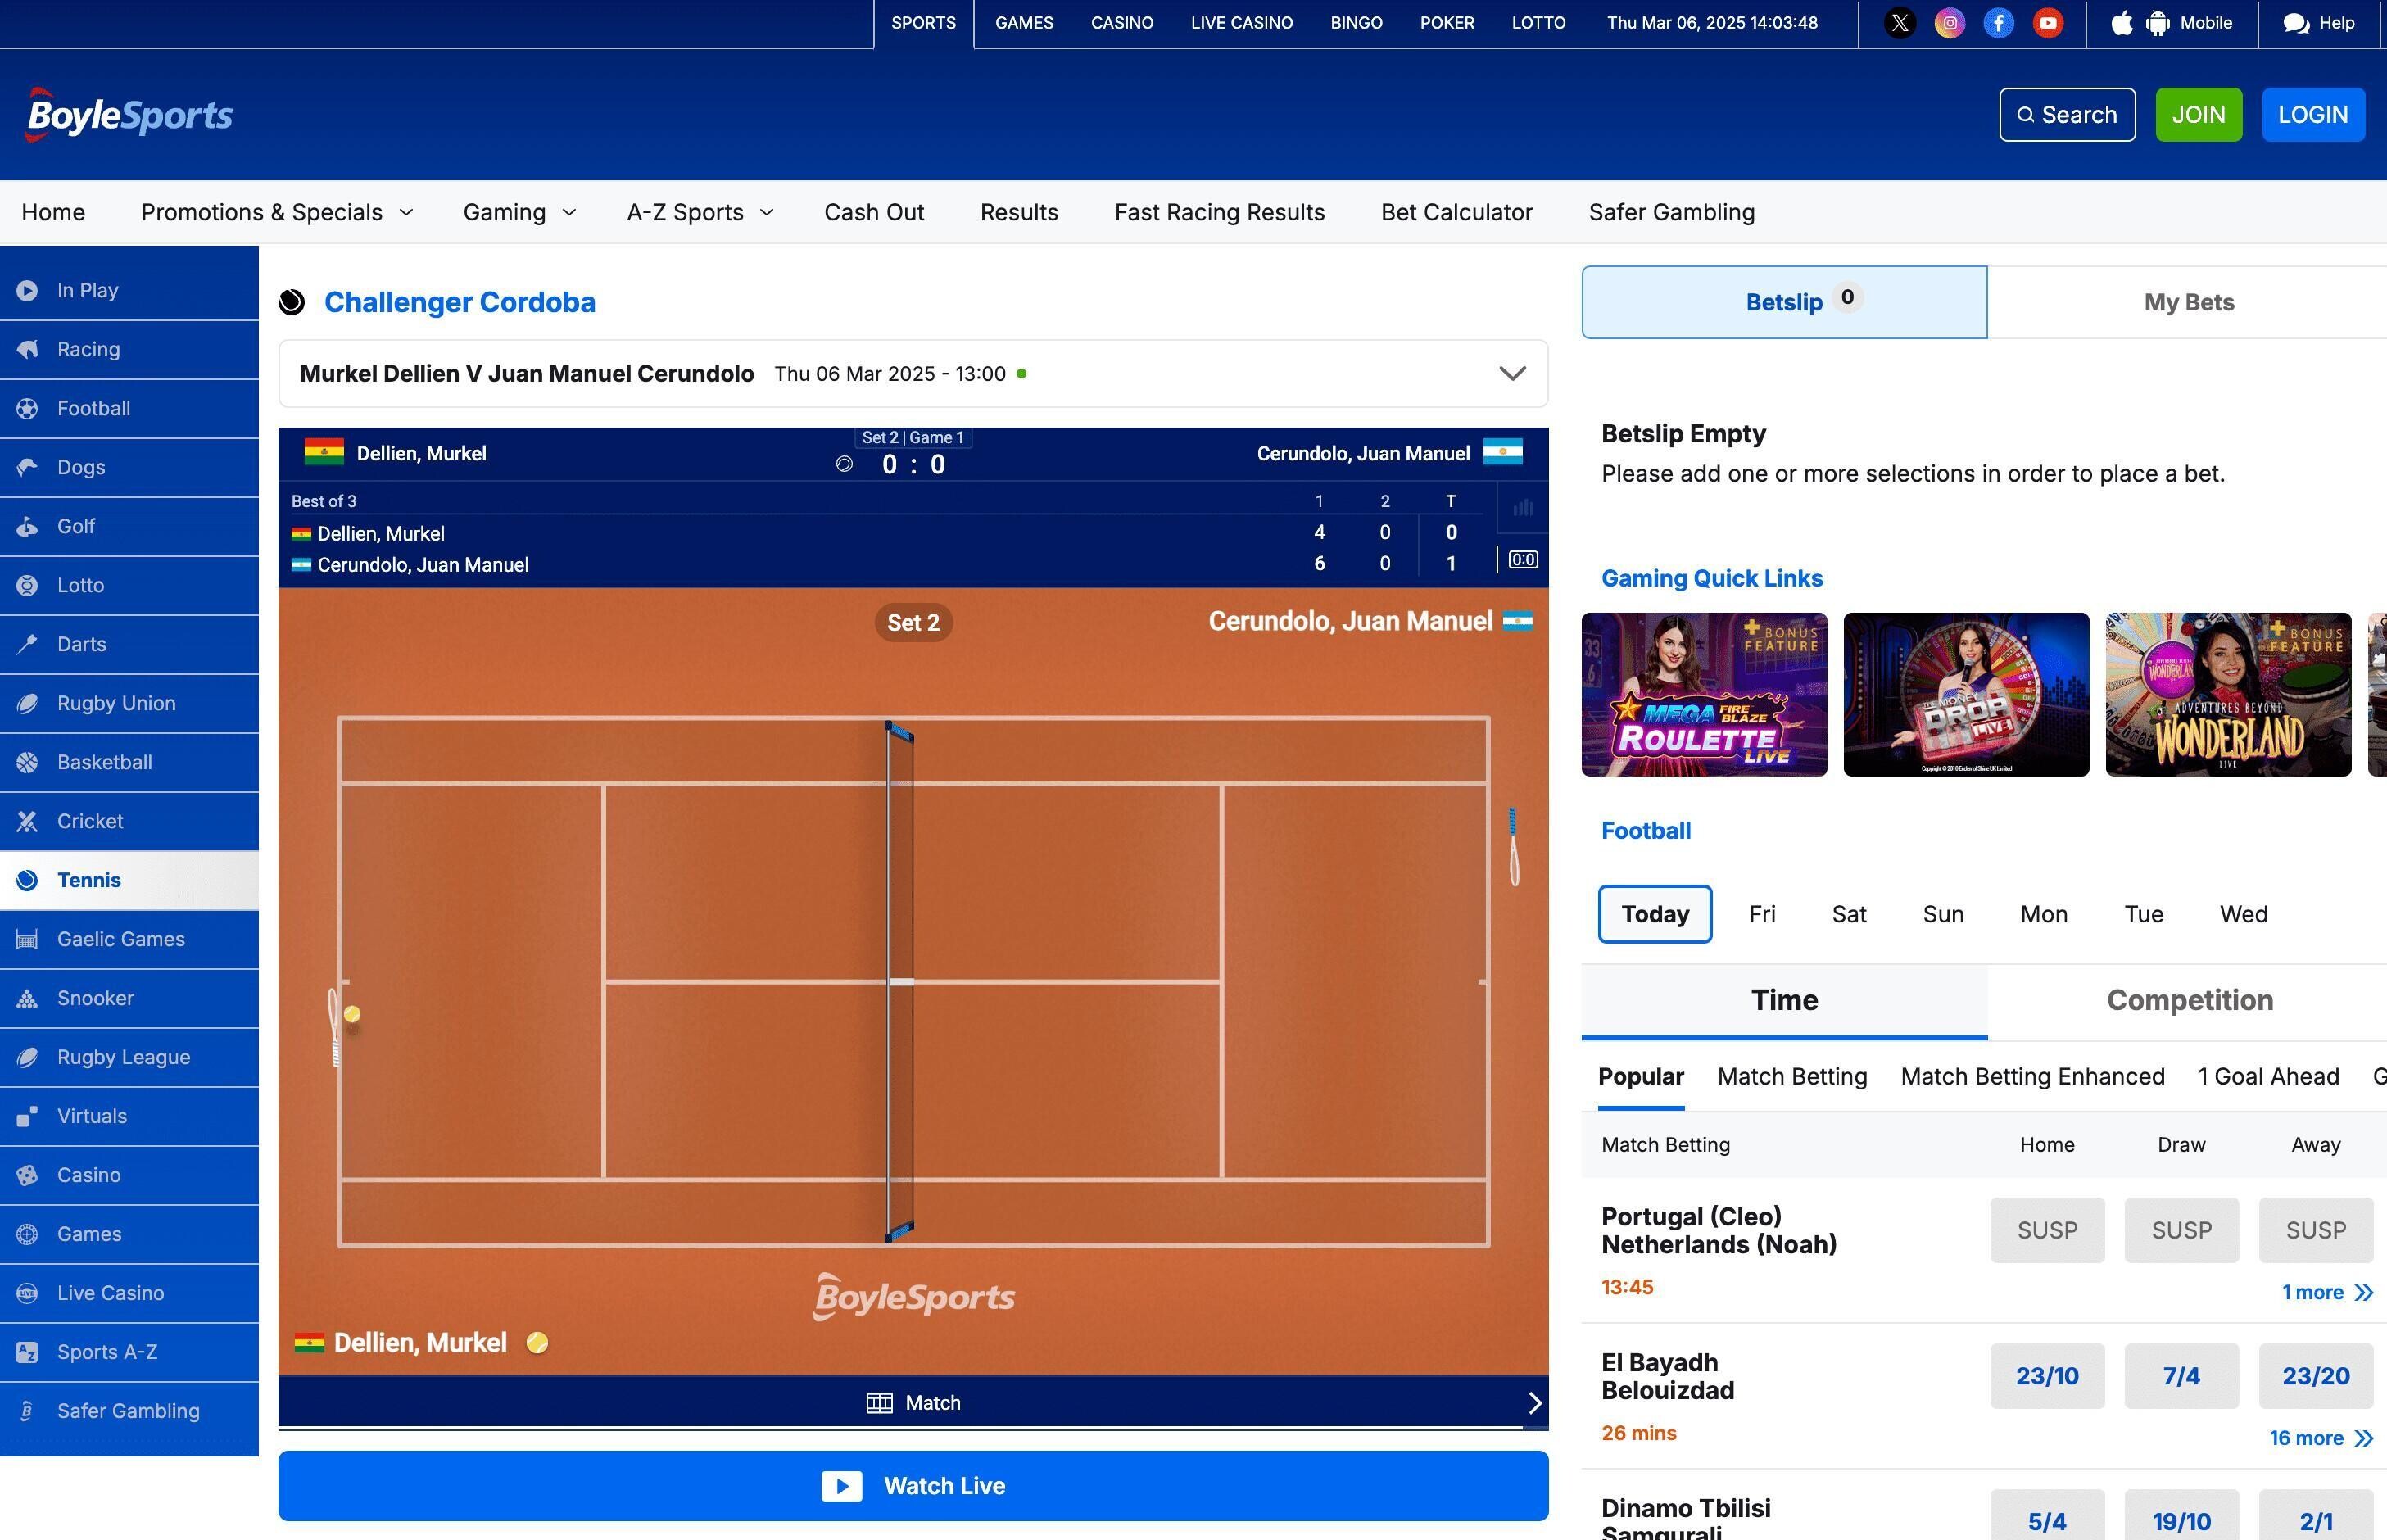Click the In Play sidebar icon
2387x1540 pixels.
[27, 290]
